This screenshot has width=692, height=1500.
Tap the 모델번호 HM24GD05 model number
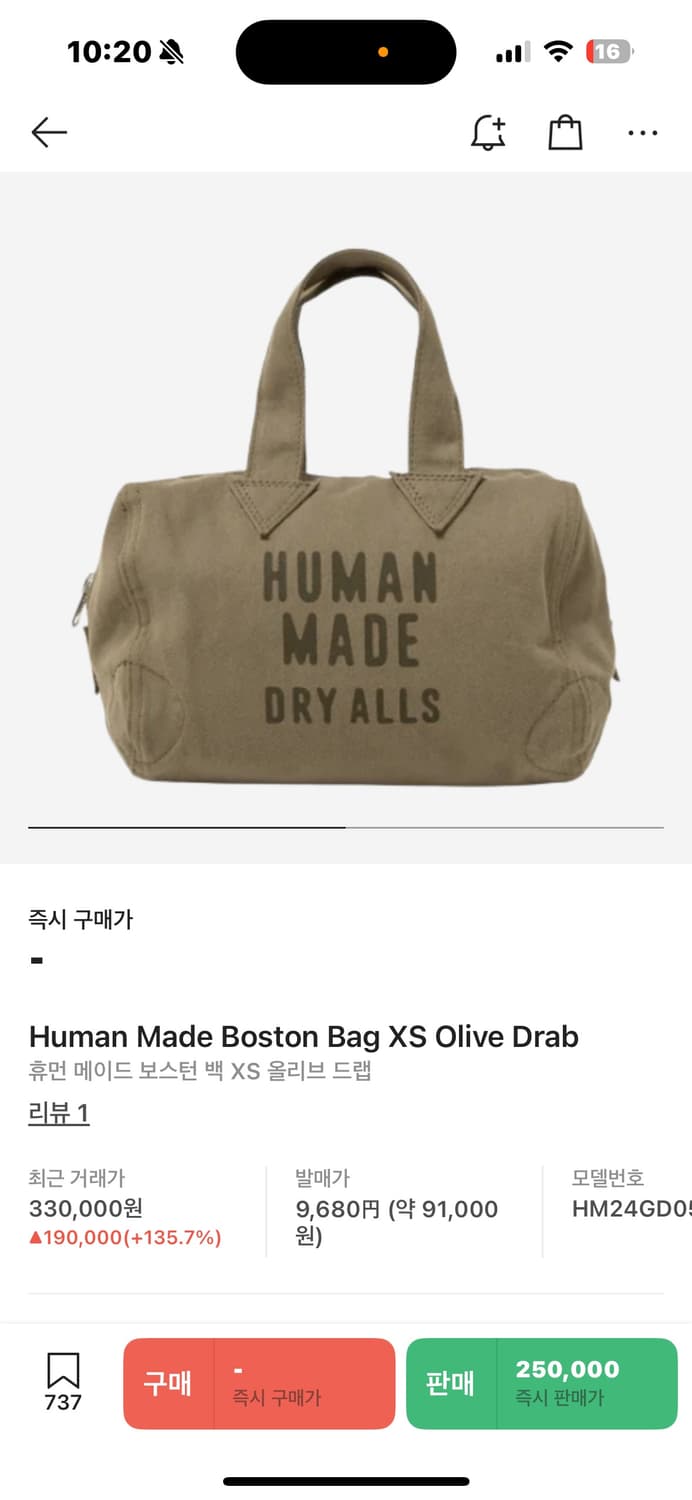632,1194
